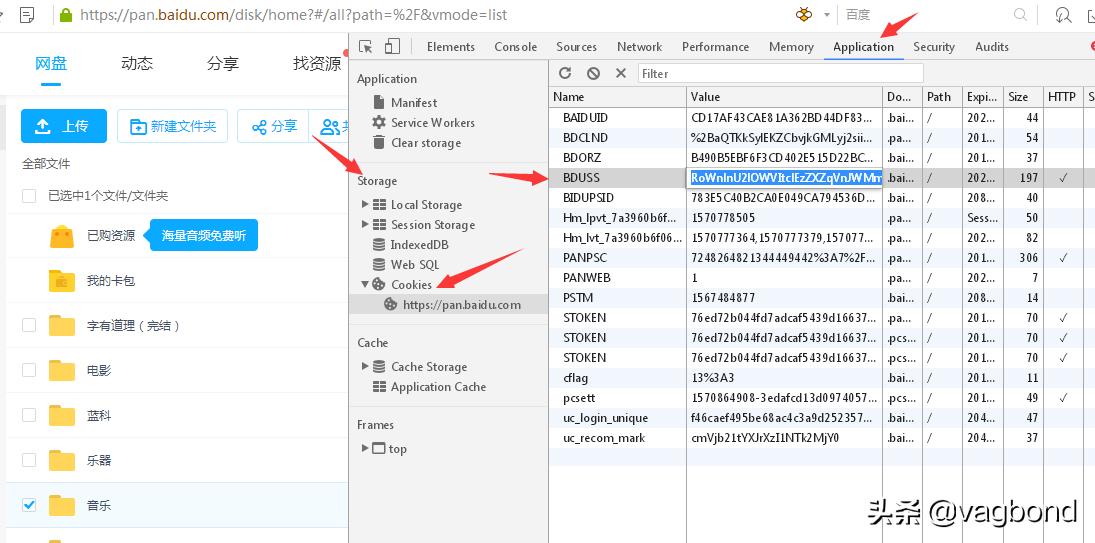Click the Manifest file icon
The width and height of the screenshot is (1095, 543).
(379, 102)
